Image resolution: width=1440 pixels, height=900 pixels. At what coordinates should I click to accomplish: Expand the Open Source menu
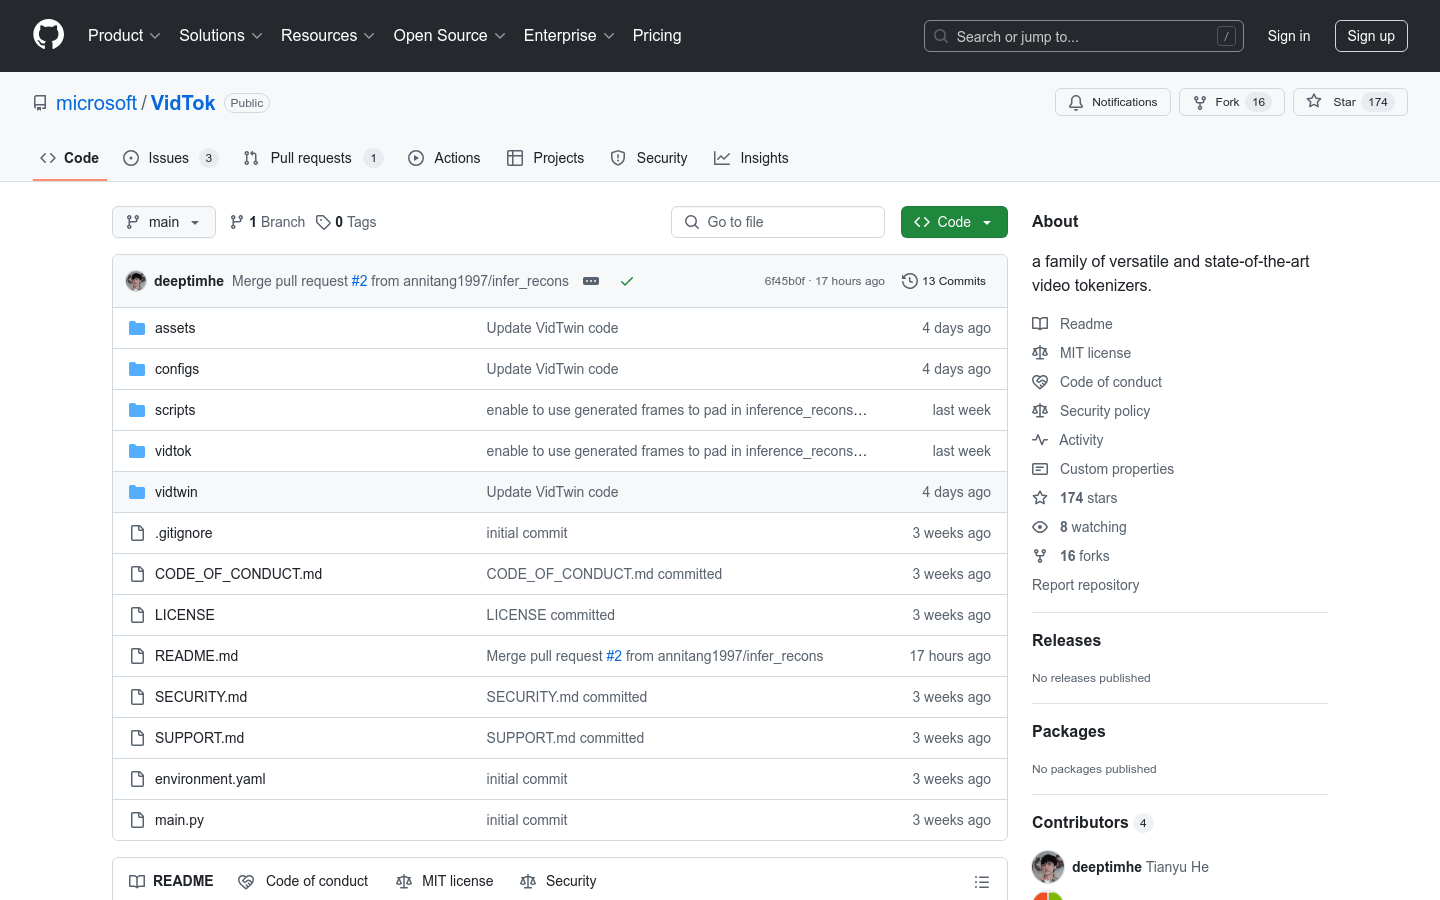(449, 35)
